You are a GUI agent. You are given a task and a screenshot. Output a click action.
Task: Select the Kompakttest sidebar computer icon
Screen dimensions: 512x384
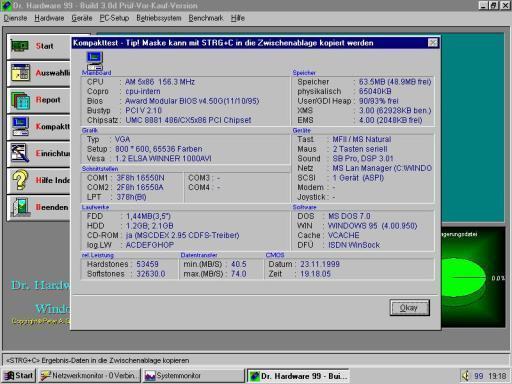coord(20,126)
